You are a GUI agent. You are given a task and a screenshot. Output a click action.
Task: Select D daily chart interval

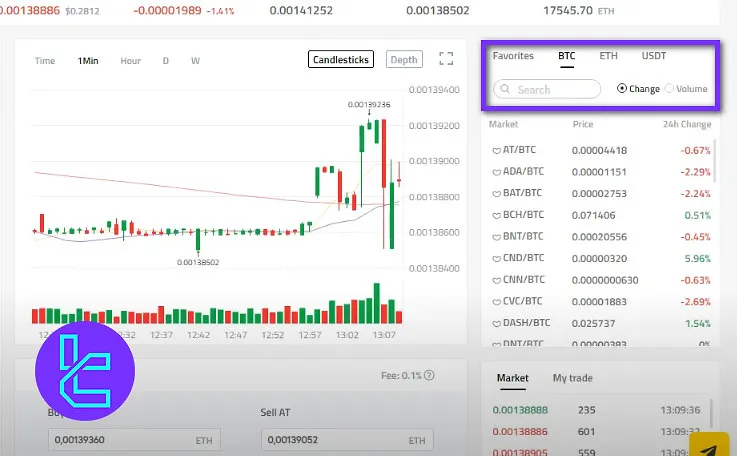click(165, 61)
